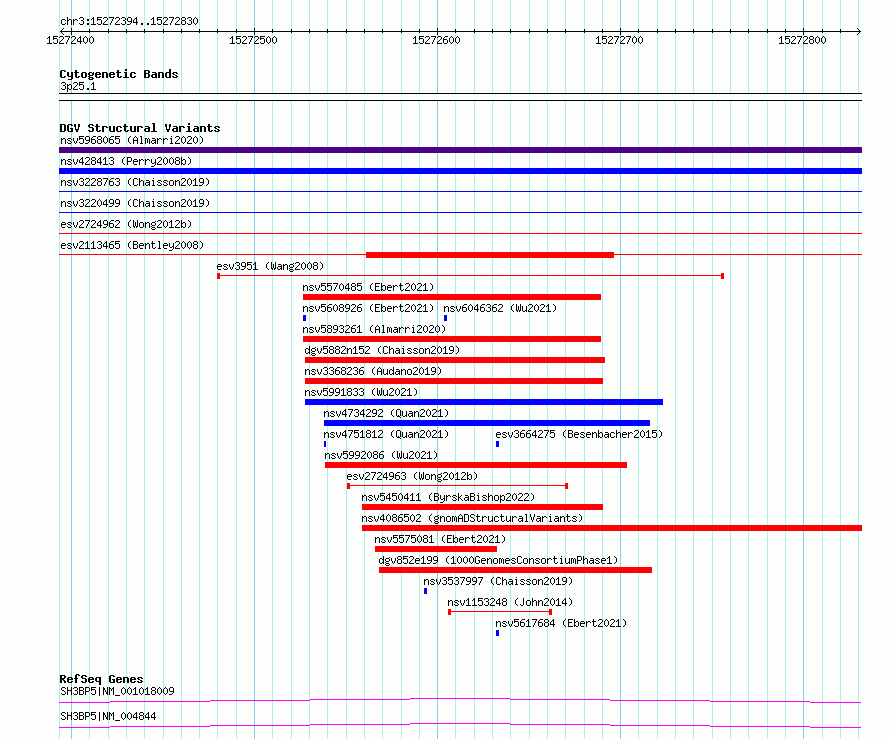The width and height of the screenshot is (890, 739).
Task: Select the thick red esv2113465 bar segment
Action: (490, 255)
